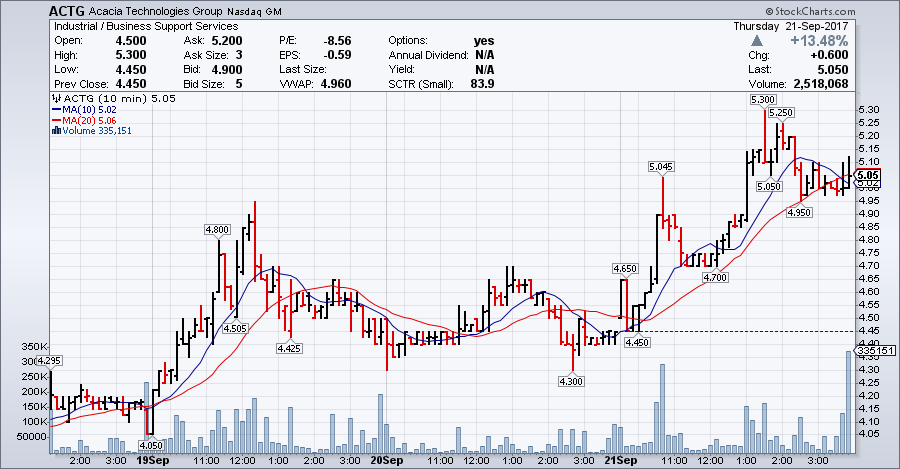Click the 5.045 price annotation
The height and width of the screenshot is (469, 900).
[661, 166]
